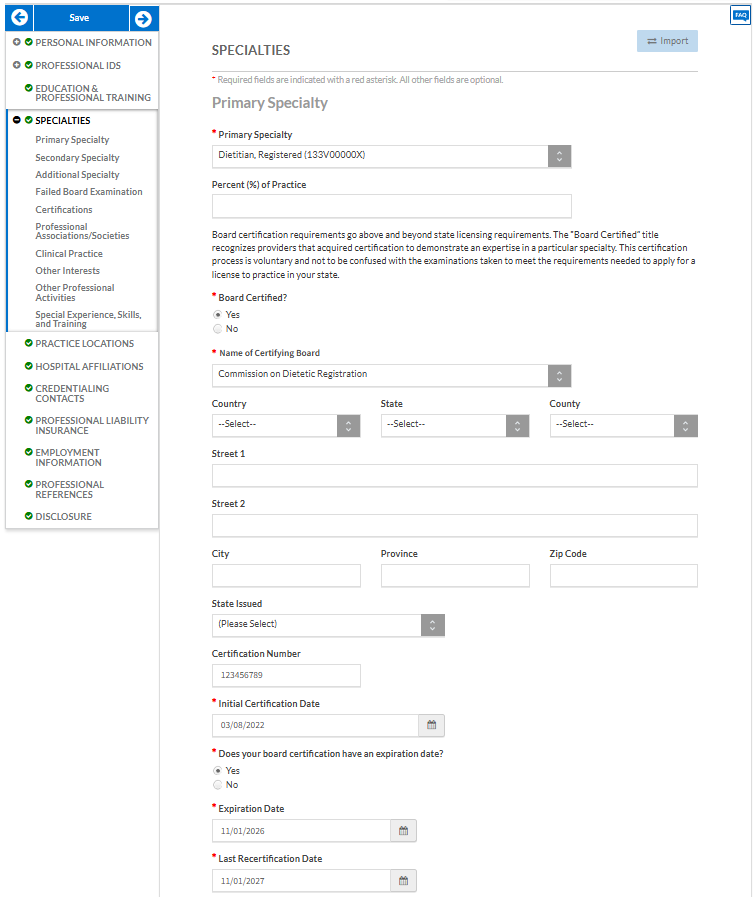Open State Issued dropdown
756x897 pixels.
328,625
